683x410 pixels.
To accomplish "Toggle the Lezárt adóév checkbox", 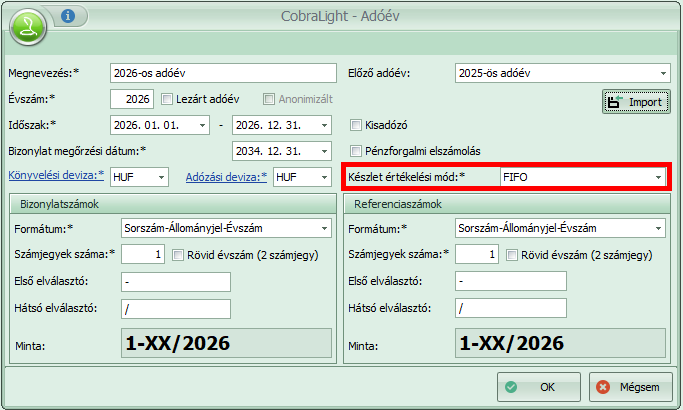I will click(x=167, y=100).
